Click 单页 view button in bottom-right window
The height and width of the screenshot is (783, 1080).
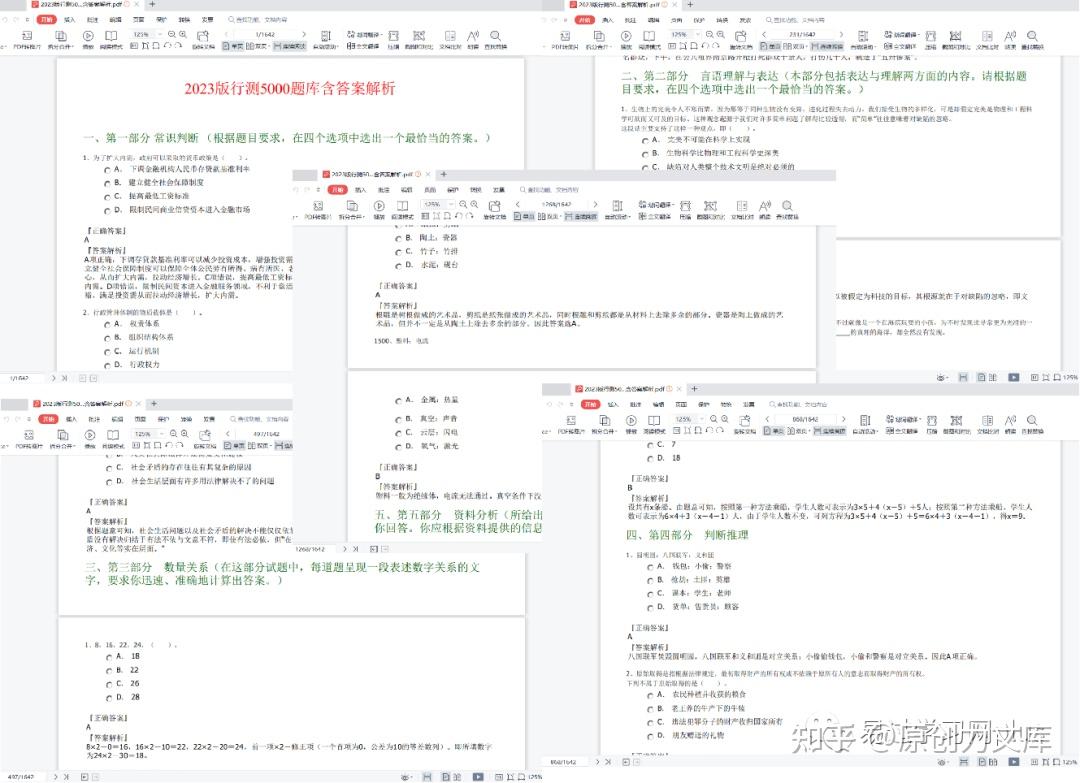[x=774, y=431]
